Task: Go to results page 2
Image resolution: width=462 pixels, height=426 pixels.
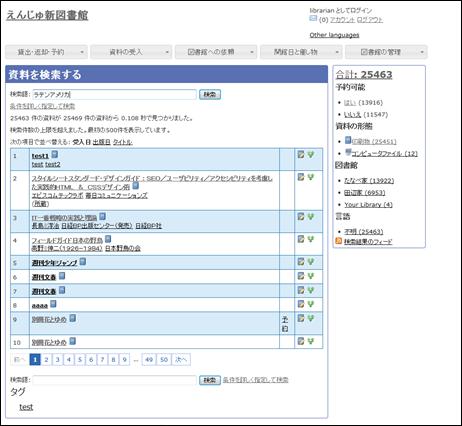Action: point(46,360)
